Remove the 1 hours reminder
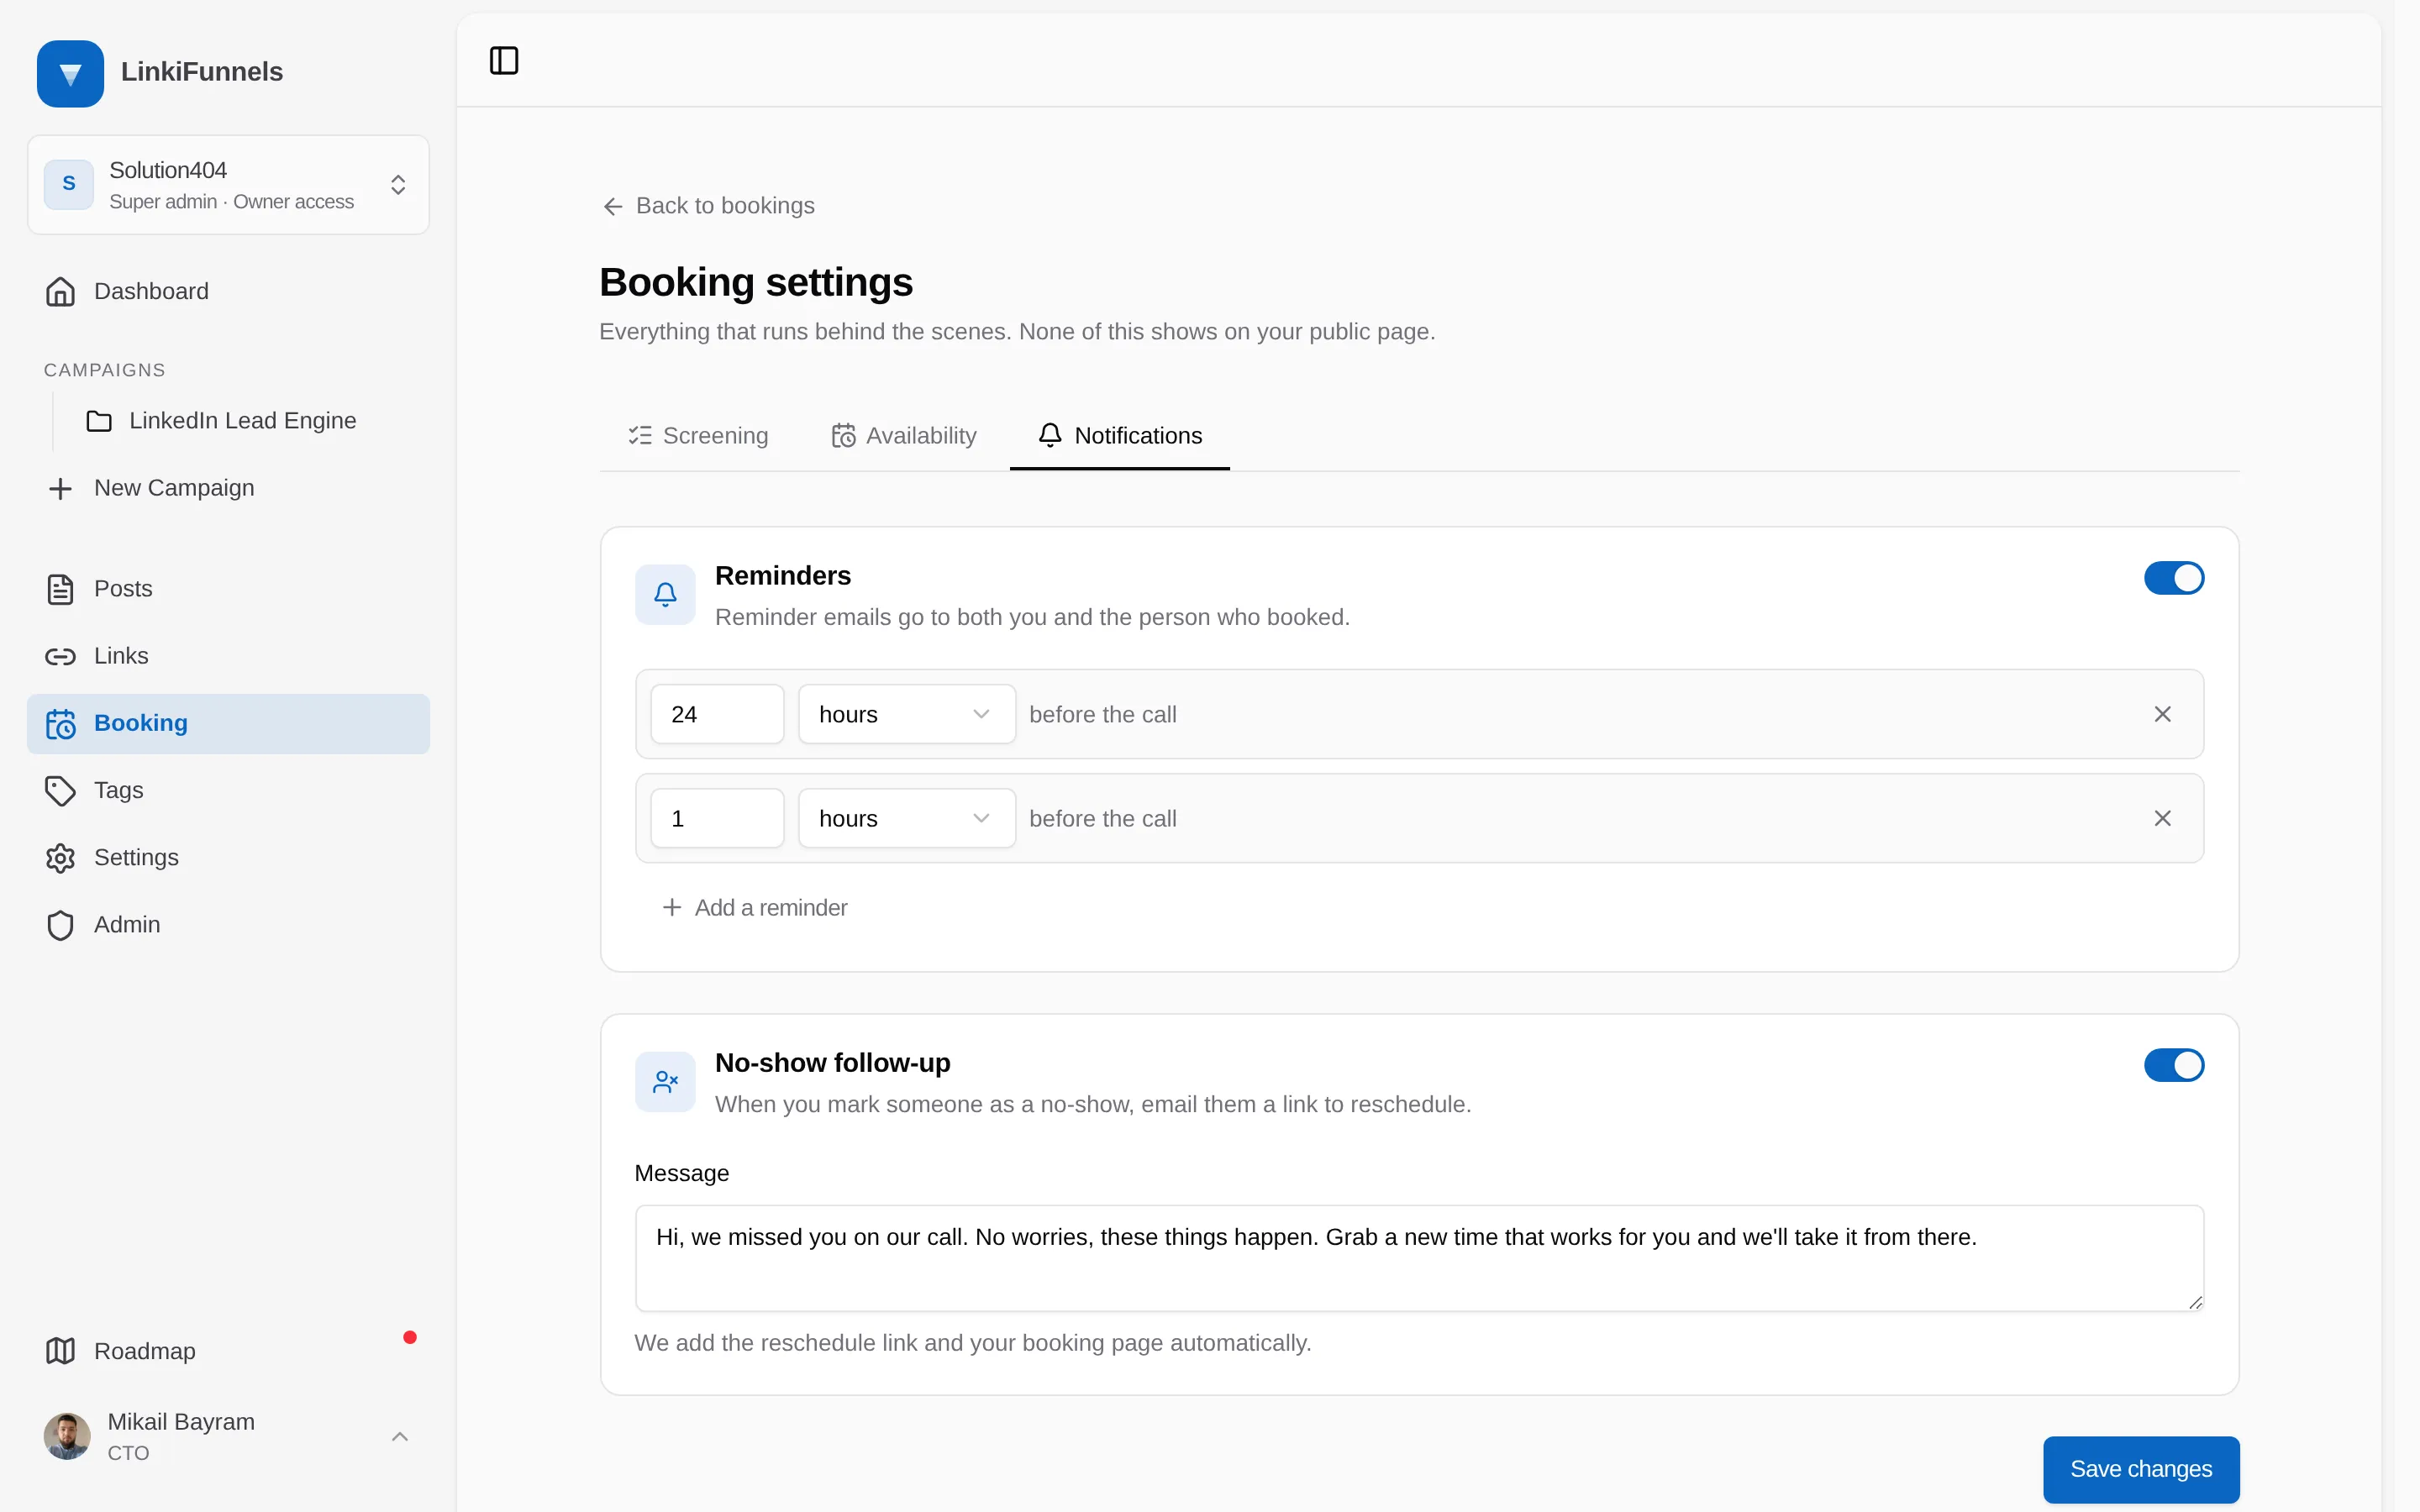The width and height of the screenshot is (2420, 1512). pos(2162,818)
